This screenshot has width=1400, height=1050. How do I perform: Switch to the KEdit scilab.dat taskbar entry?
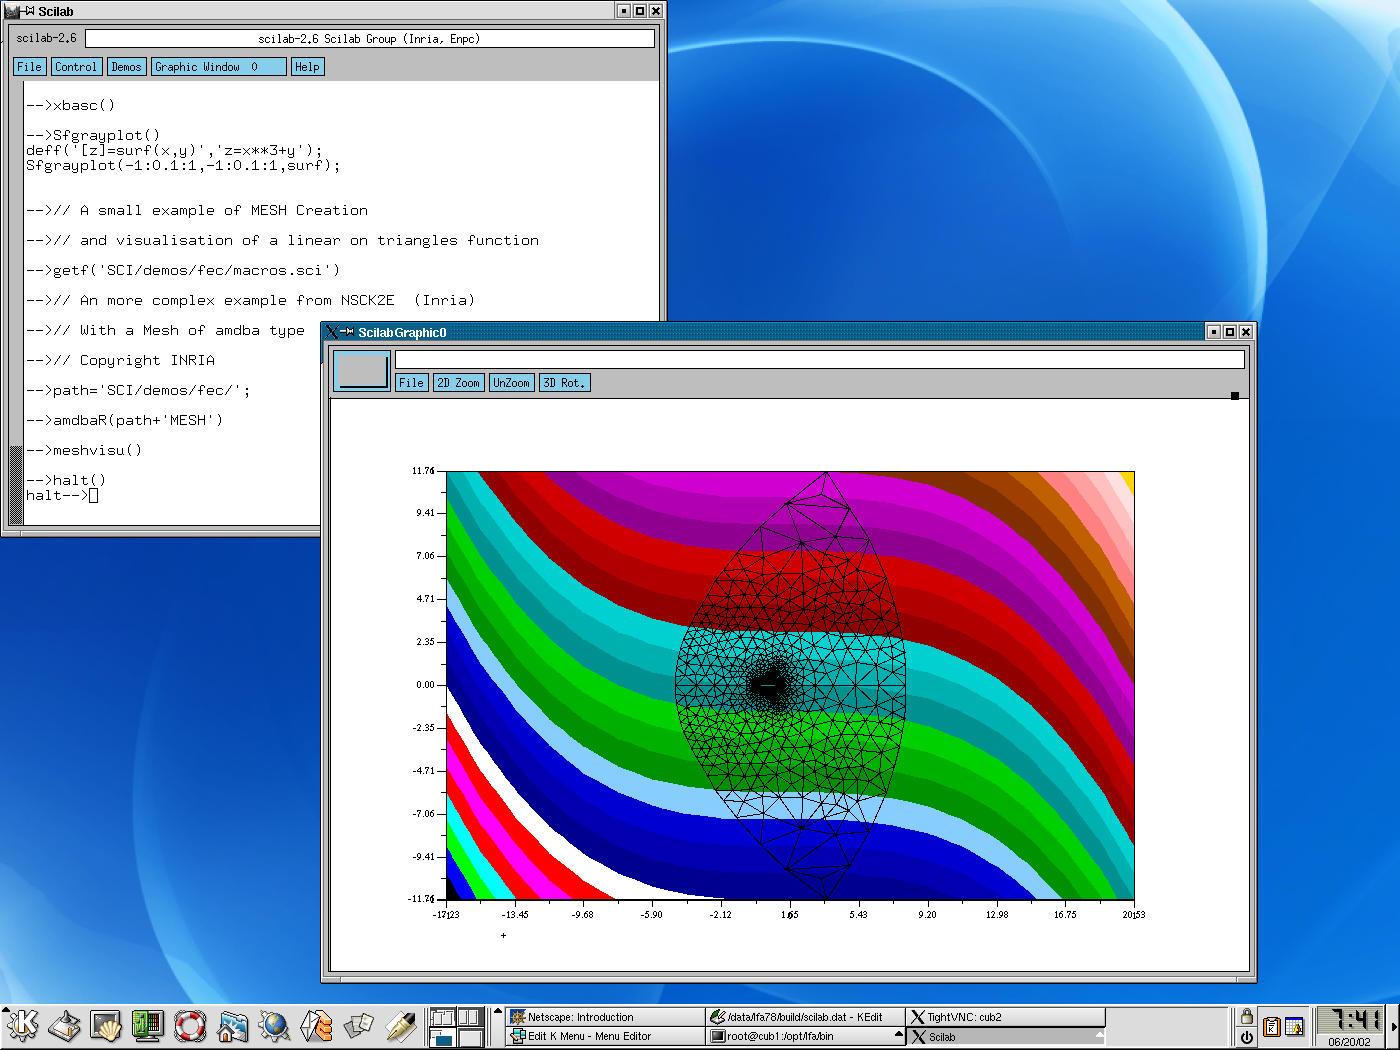click(x=804, y=1017)
